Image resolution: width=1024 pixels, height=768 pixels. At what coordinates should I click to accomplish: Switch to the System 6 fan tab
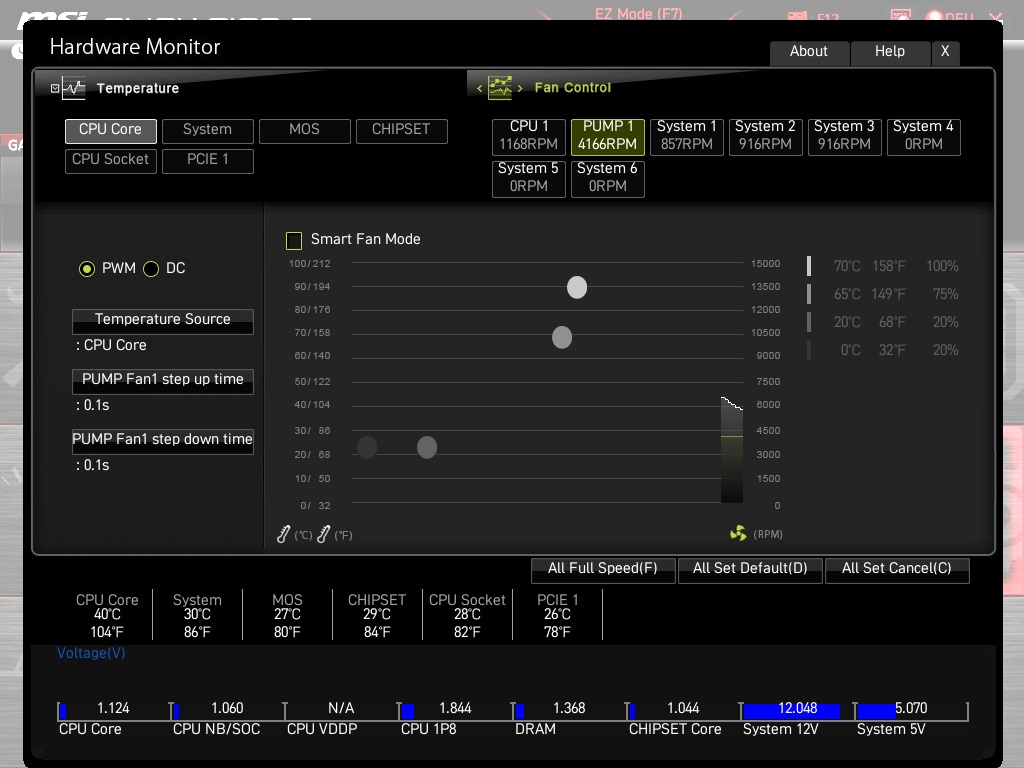[607, 178]
